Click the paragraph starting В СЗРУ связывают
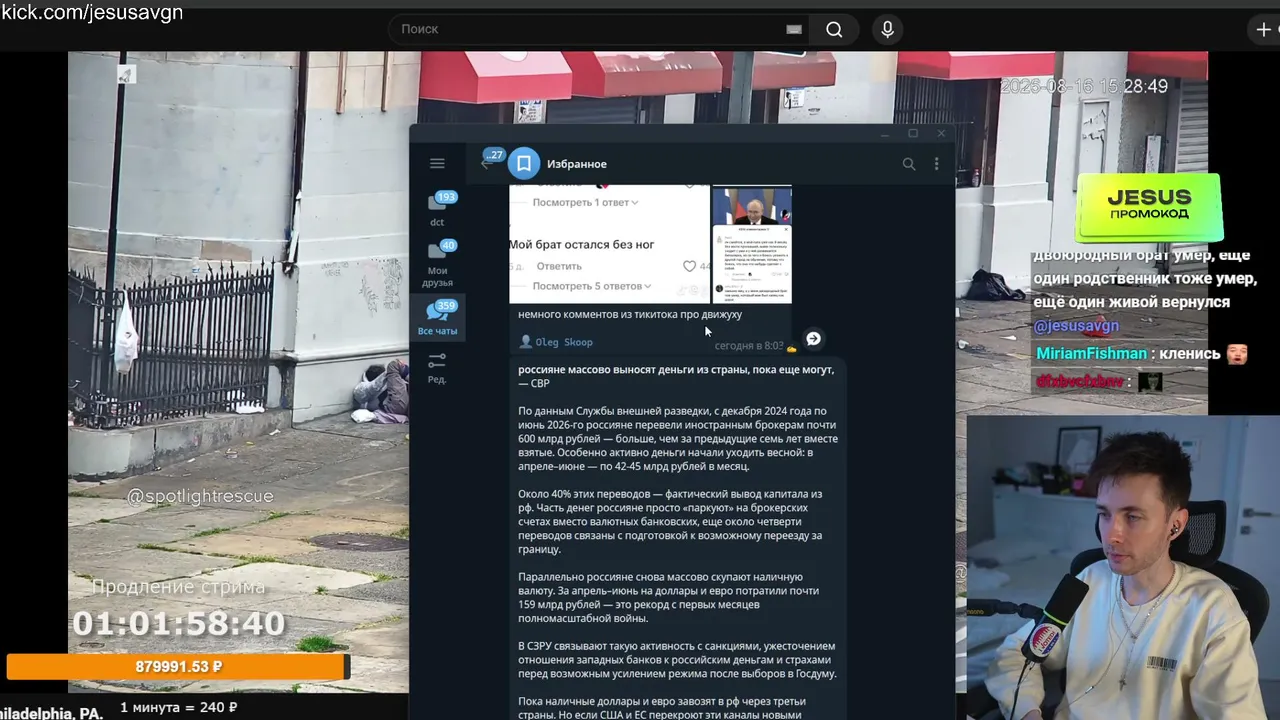Viewport: 1280px width, 720px height. tap(677, 660)
